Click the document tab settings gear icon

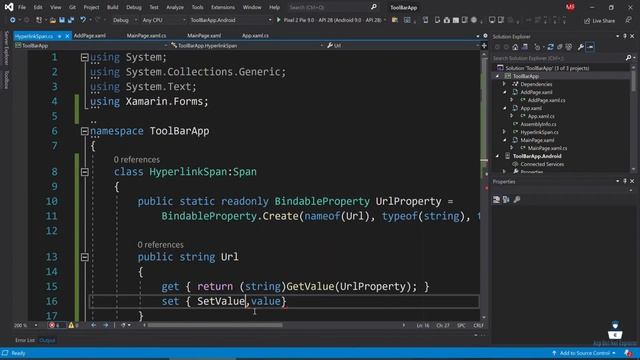pos(485,36)
